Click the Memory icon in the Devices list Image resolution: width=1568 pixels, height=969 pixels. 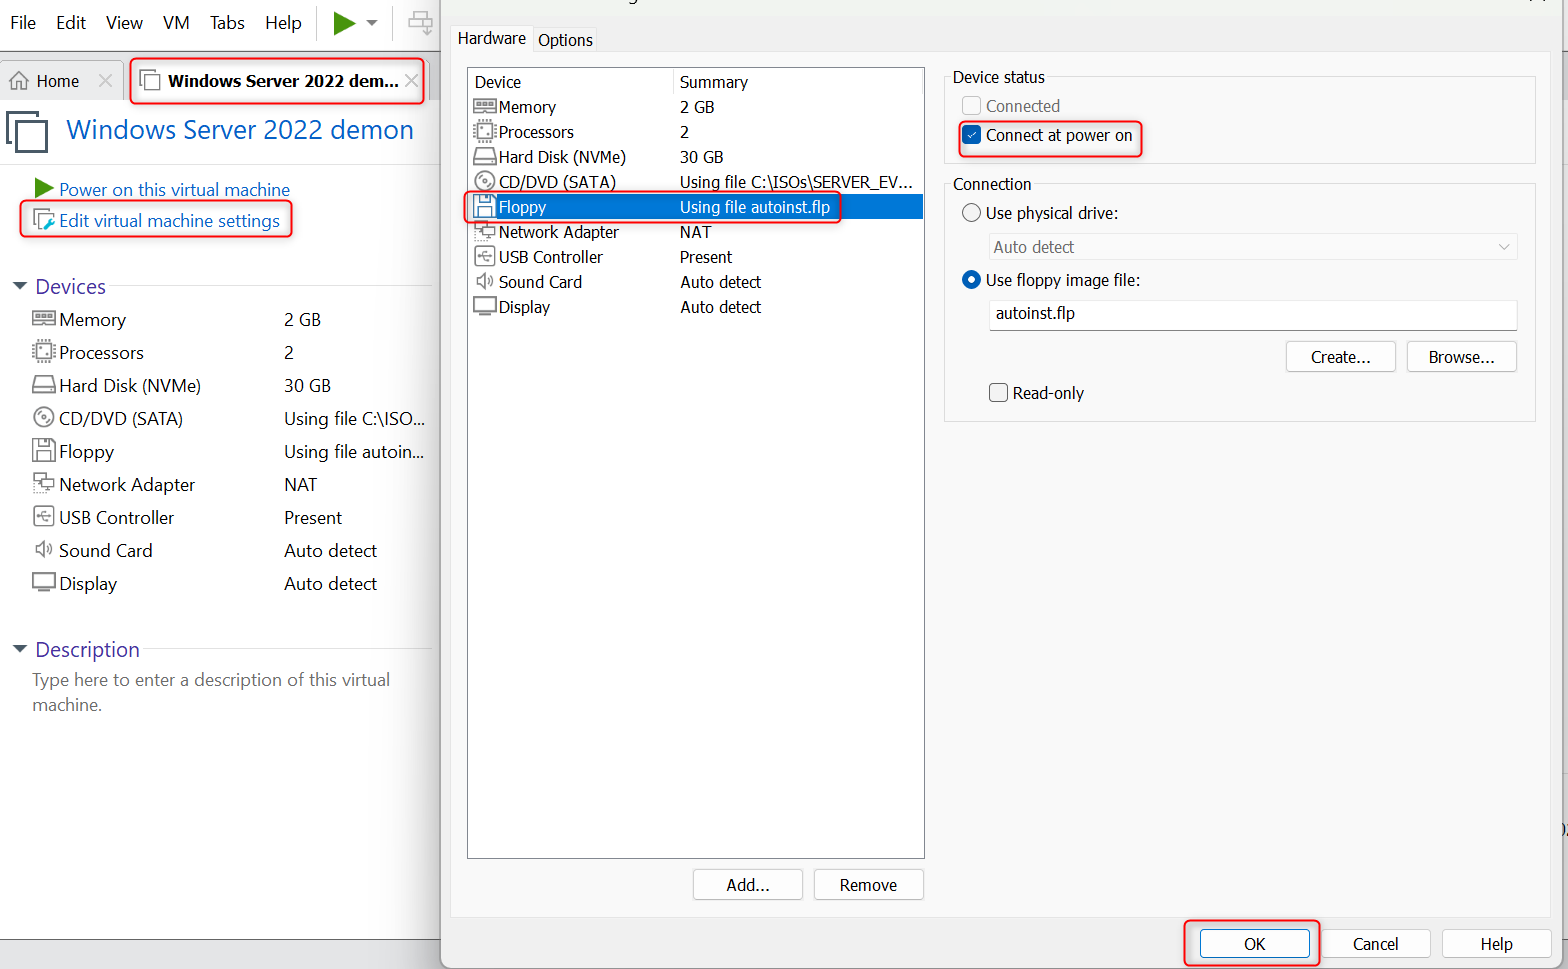click(43, 319)
